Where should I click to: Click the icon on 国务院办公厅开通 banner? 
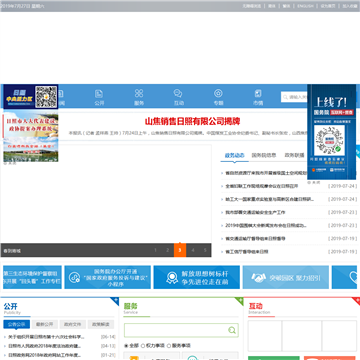(x=74, y=277)
